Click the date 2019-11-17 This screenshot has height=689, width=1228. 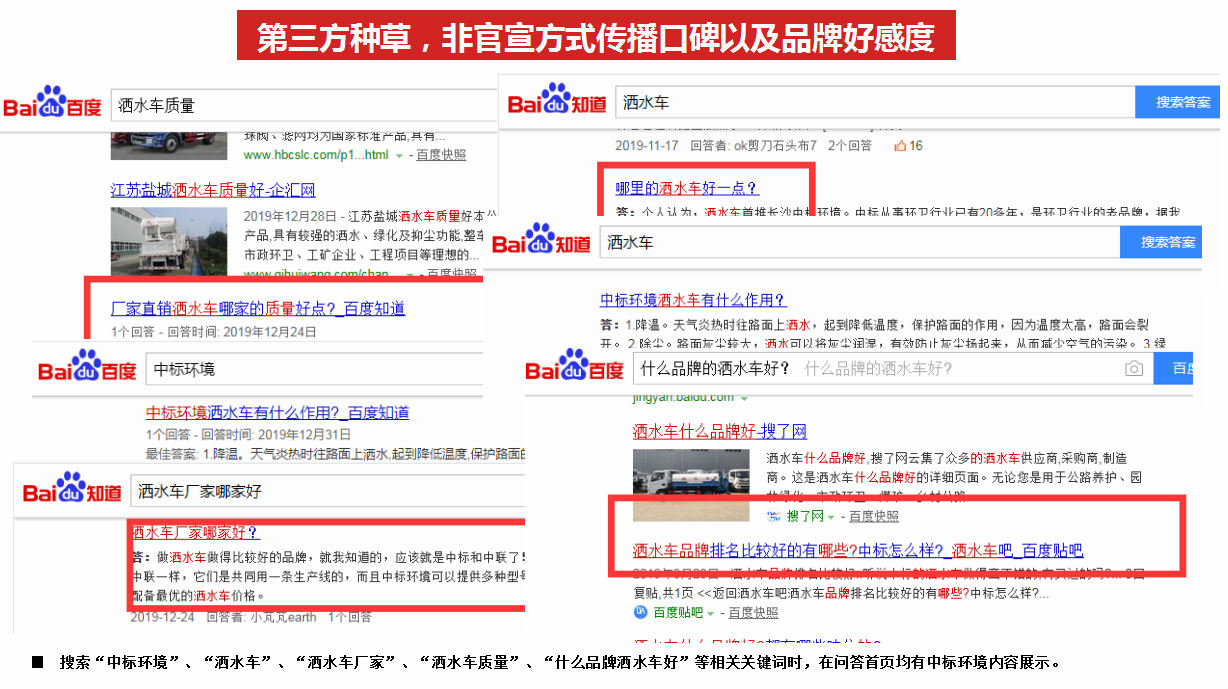click(x=647, y=146)
